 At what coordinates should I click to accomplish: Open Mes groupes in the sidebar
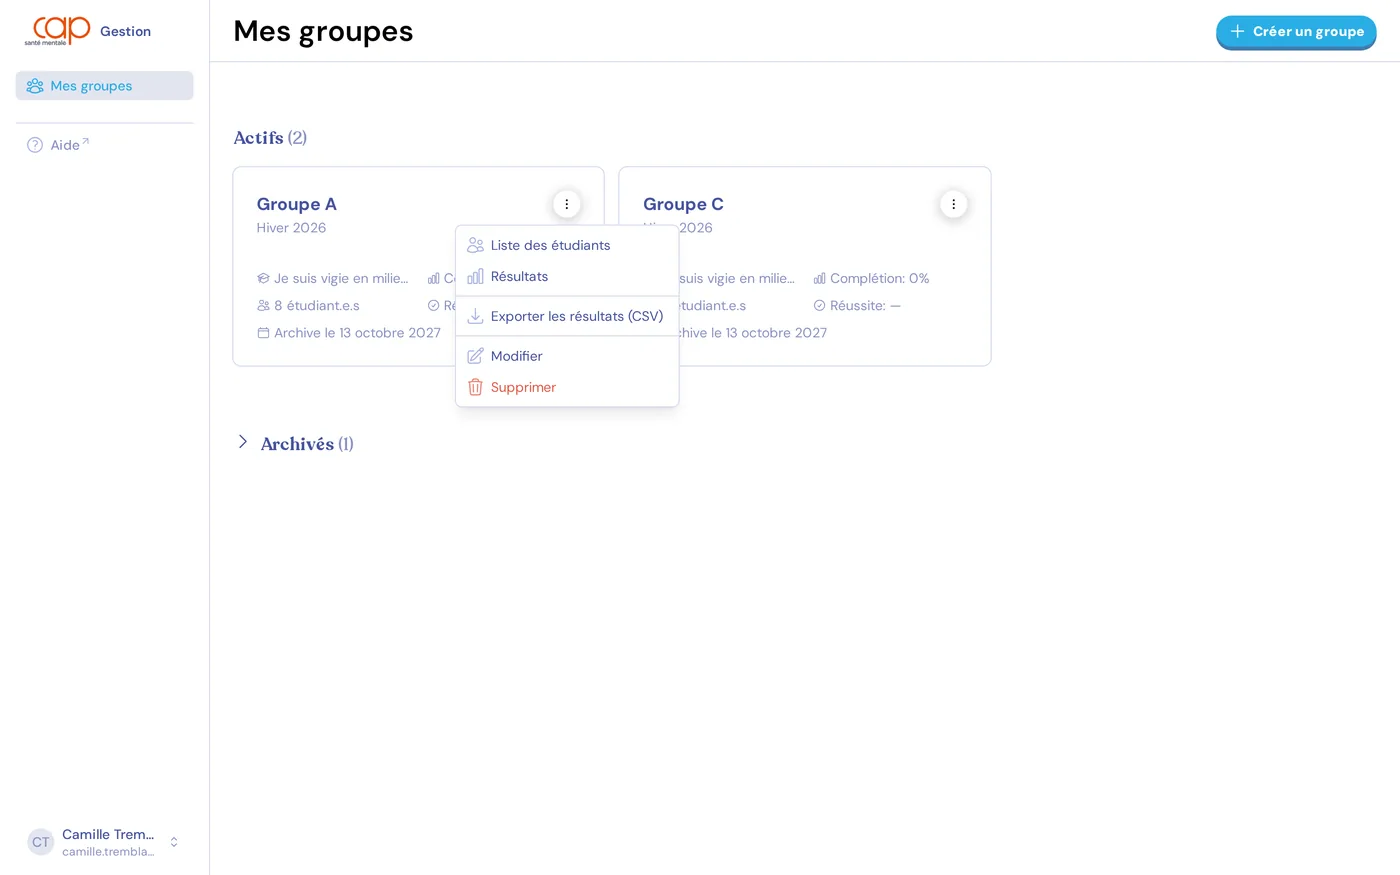pos(104,86)
